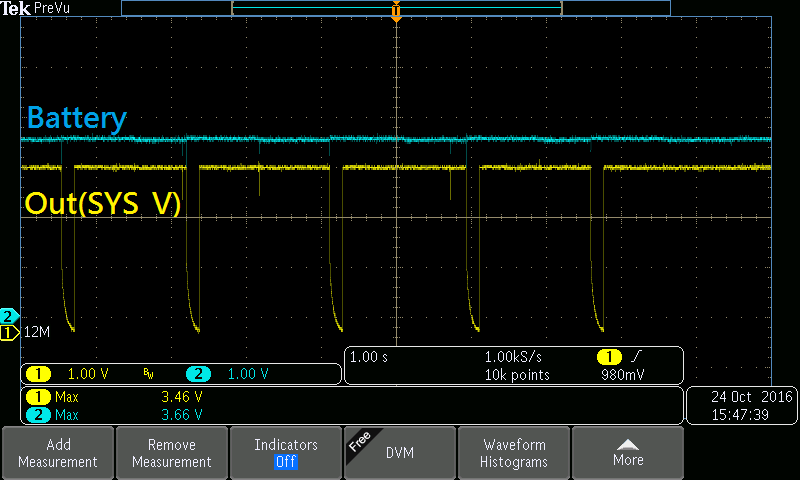The width and height of the screenshot is (800, 480).
Task: Click the 24 Oct 2016 date readout
Action: point(751,396)
